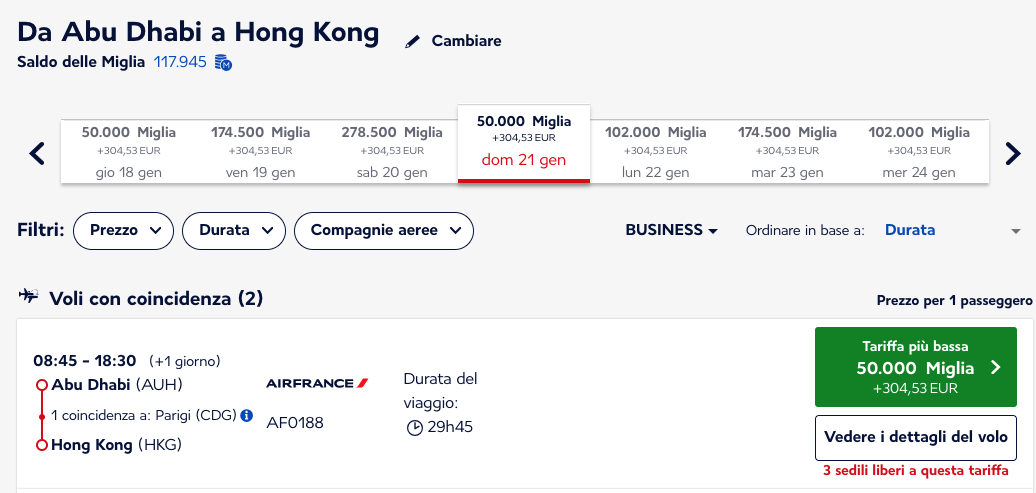Click the miles coins icon next to balance
This screenshot has width=1036, height=493.
pyautogui.click(x=223, y=63)
